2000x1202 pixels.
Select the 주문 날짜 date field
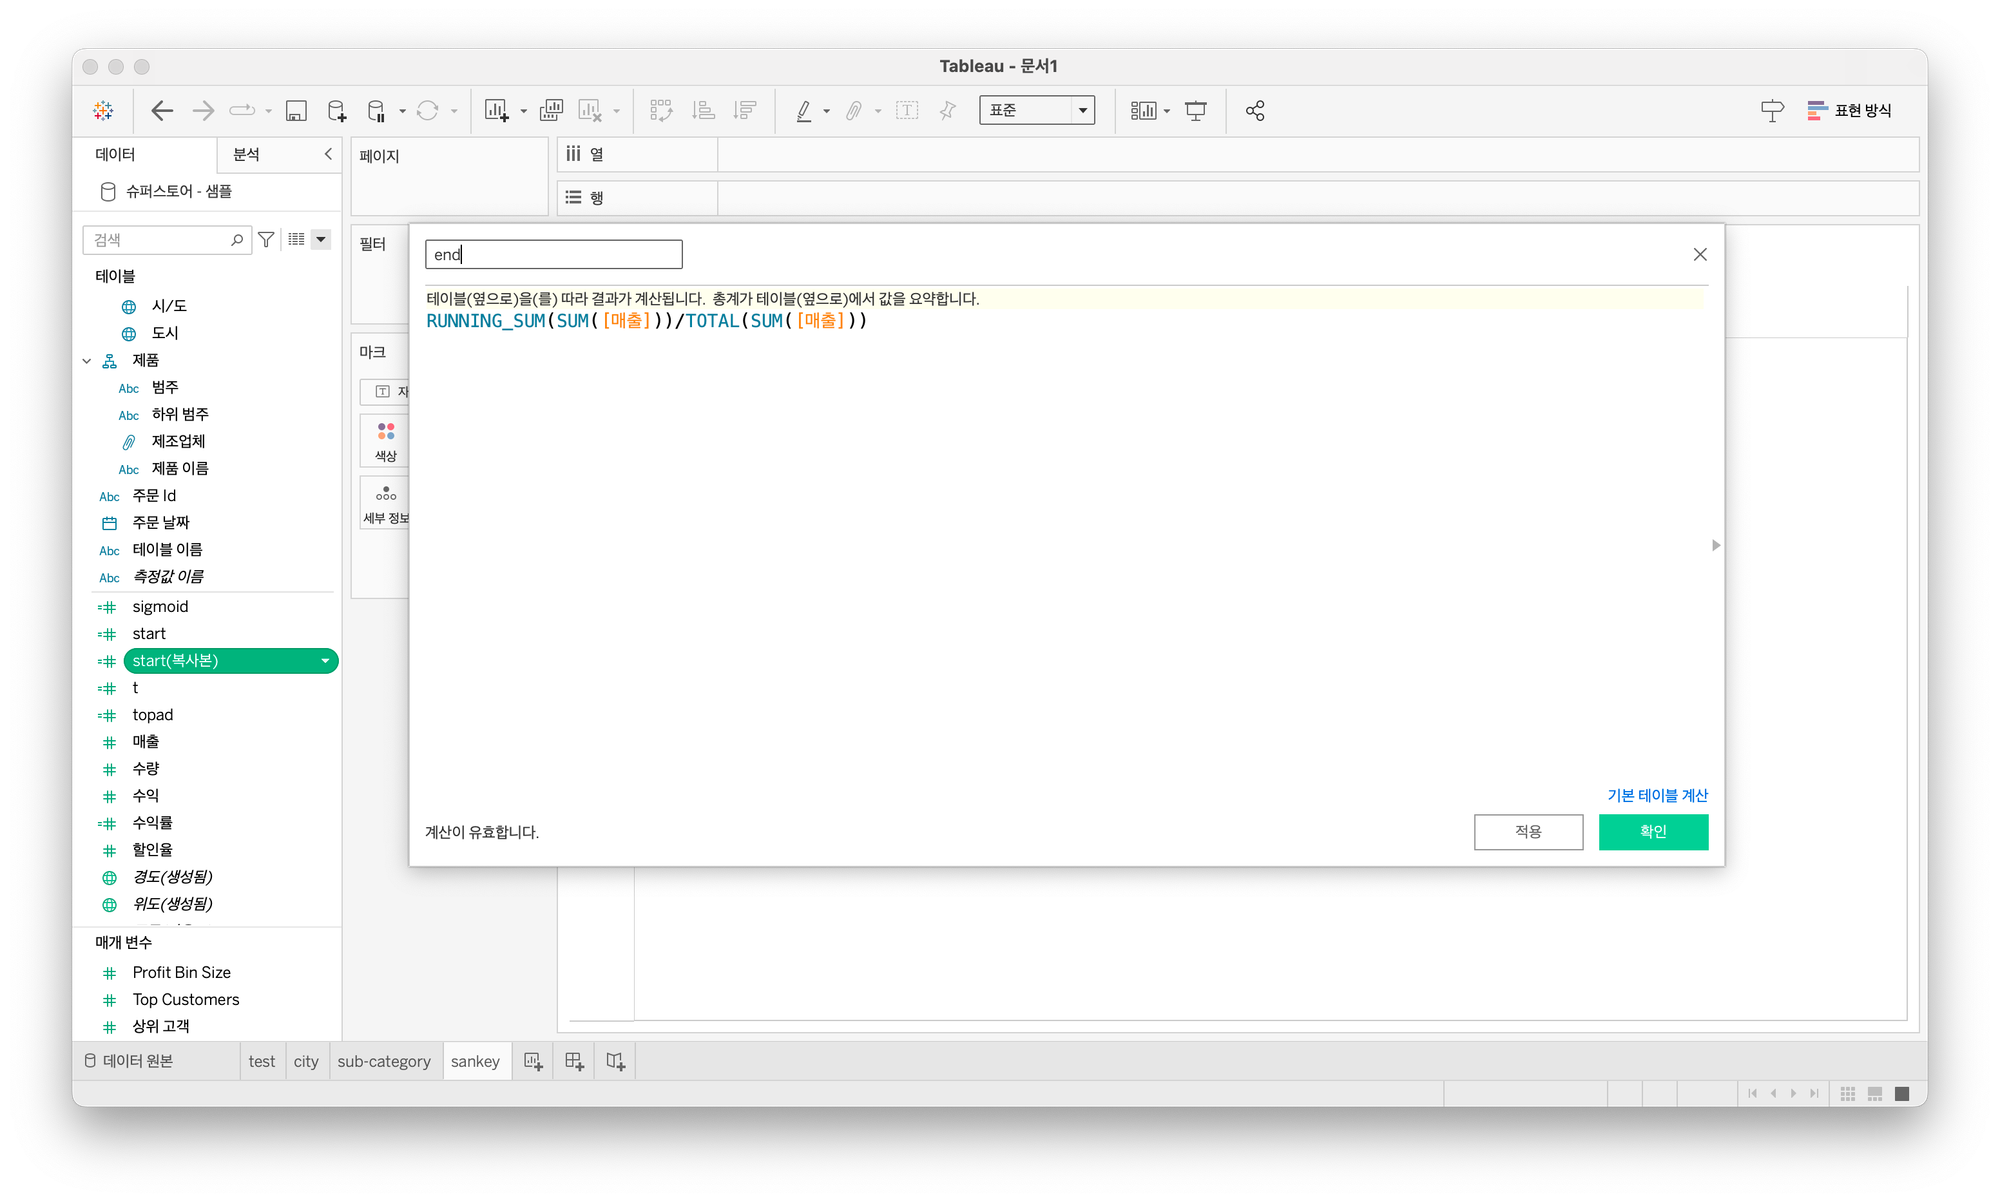pyautogui.click(x=161, y=523)
